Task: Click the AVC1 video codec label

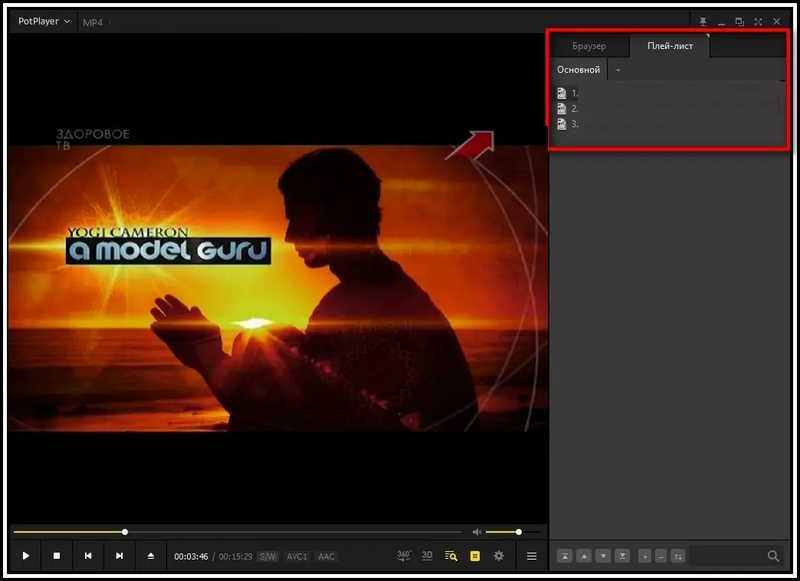Action: (296, 557)
